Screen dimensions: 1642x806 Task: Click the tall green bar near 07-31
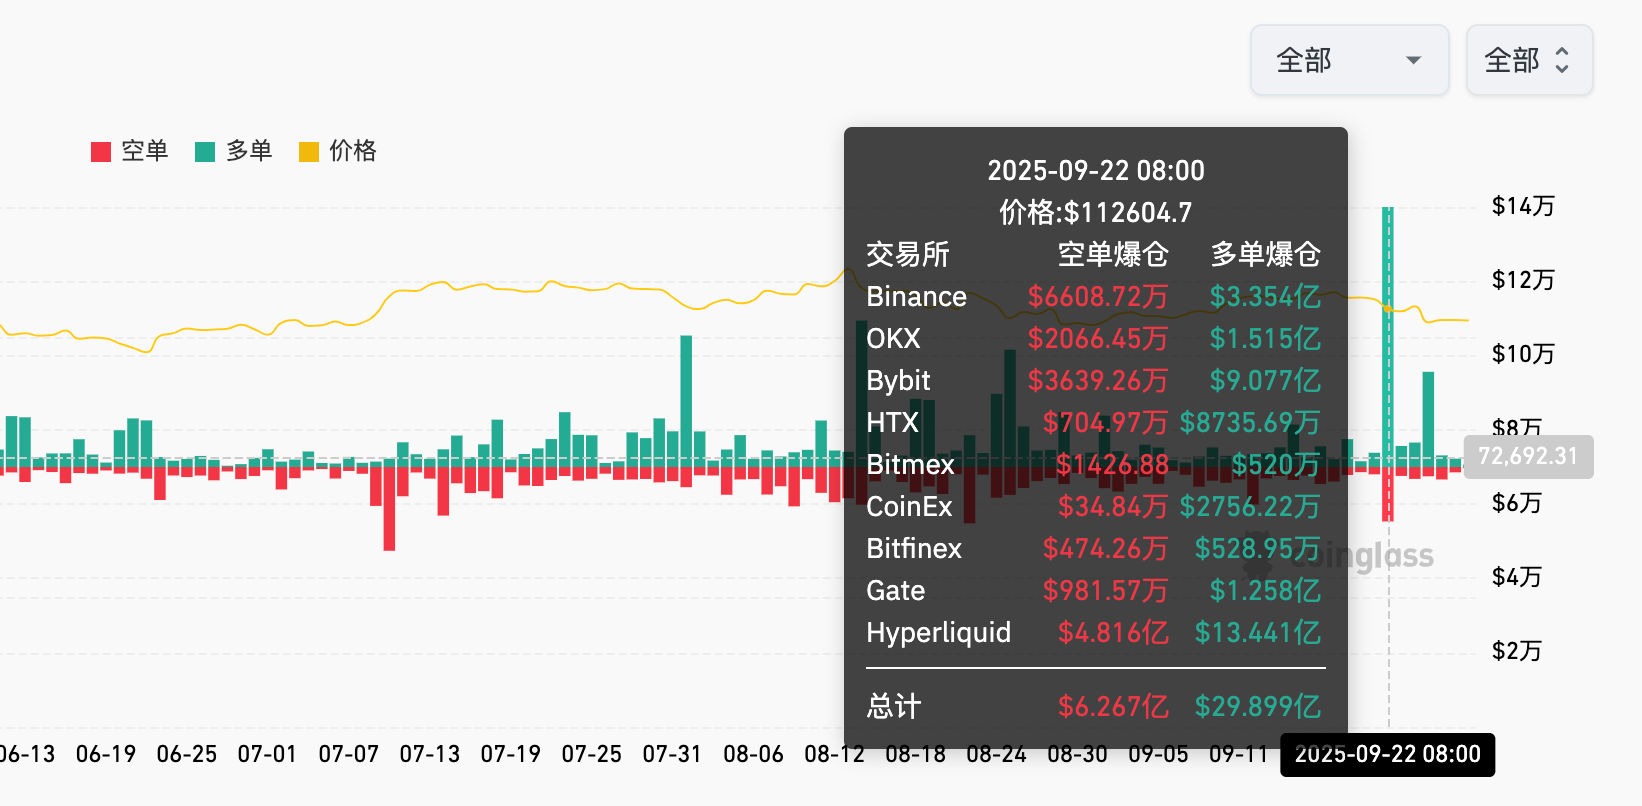click(x=686, y=402)
